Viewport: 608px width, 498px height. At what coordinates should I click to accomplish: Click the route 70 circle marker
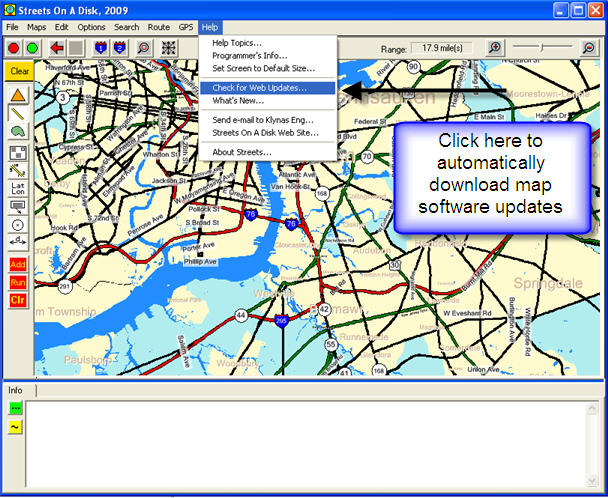tap(366, 157)
